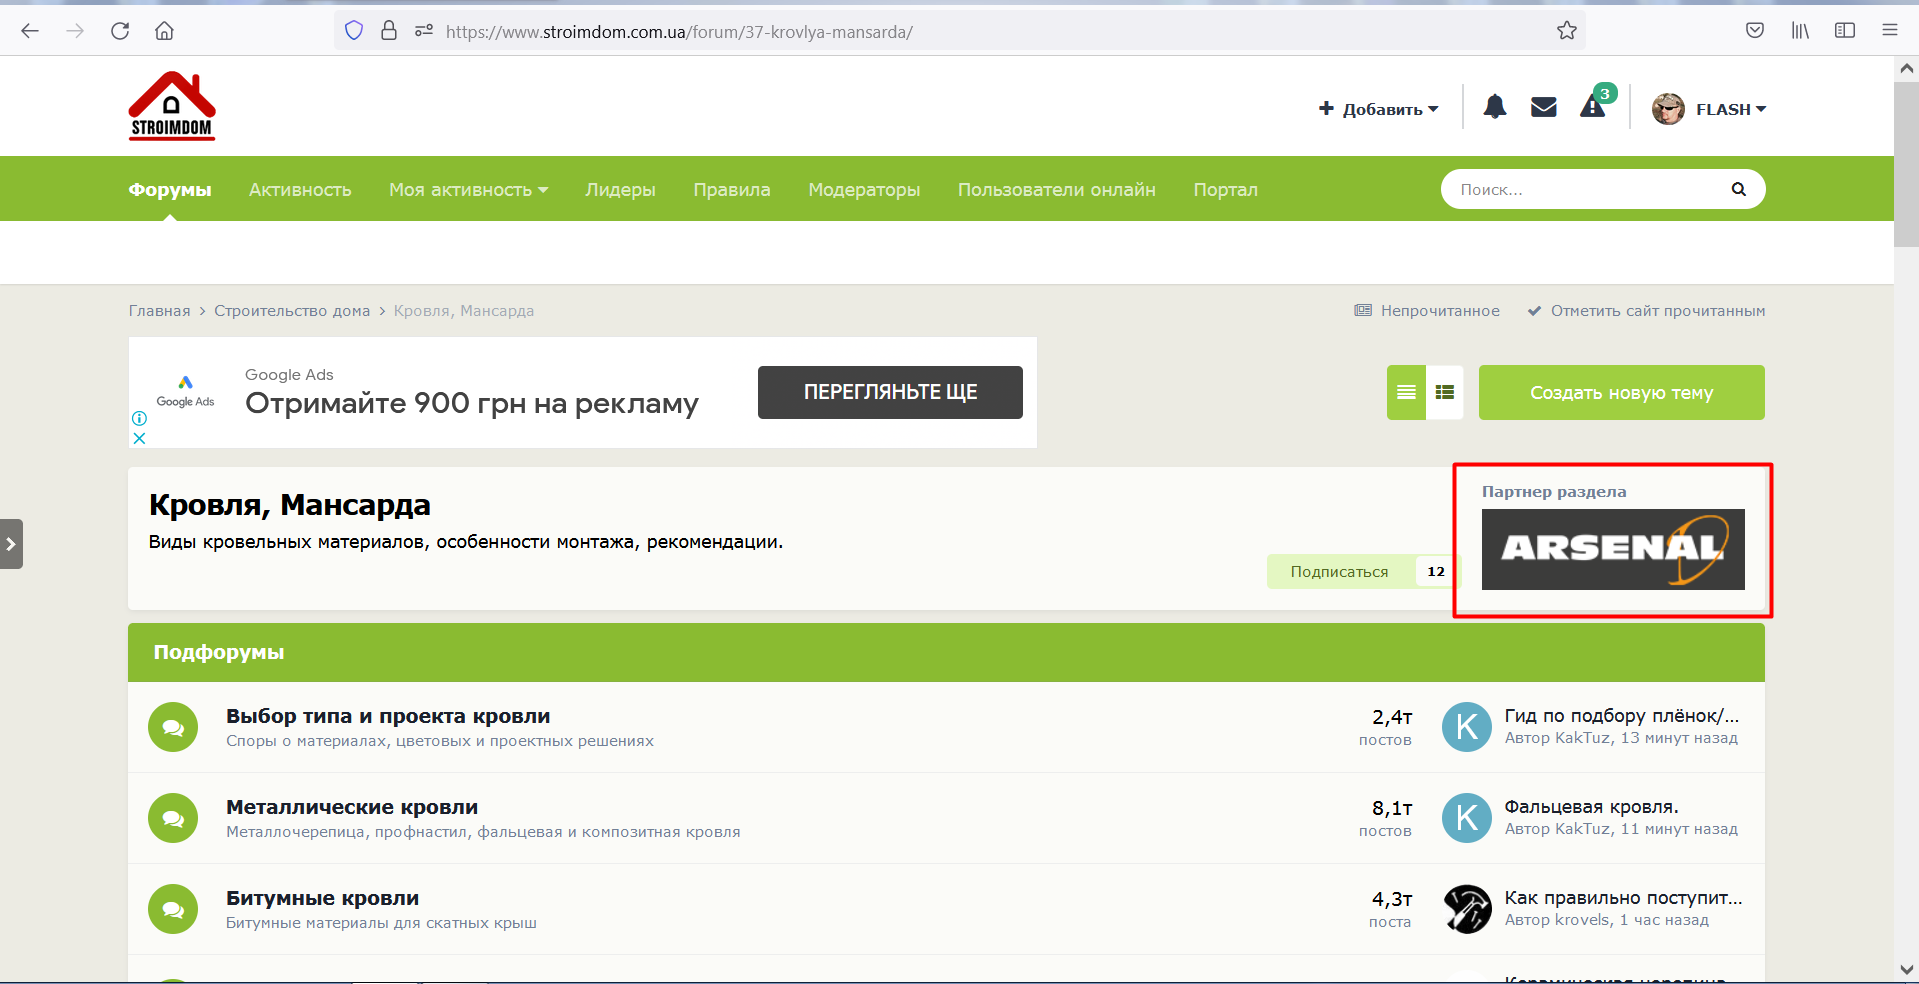Image resolution: width=1919 pixels, height=984 pixels.
Task: Go to the Лидеры tab
Action: [x=621, y=189]
